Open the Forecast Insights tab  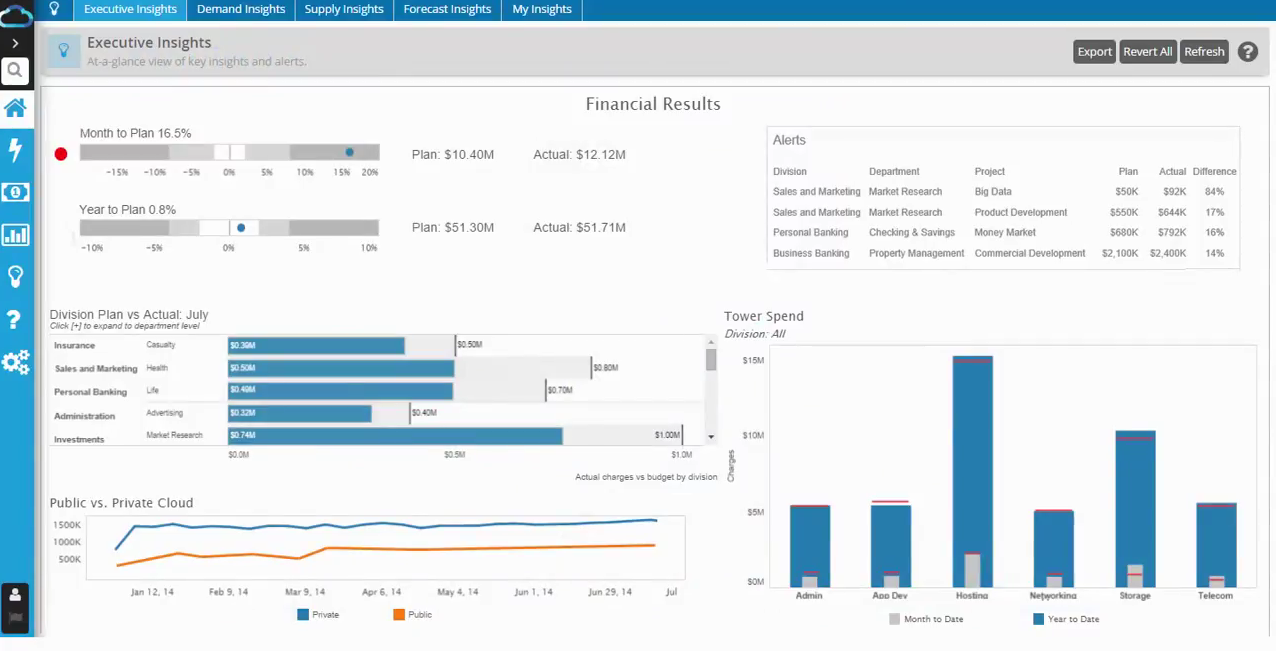click(447, 10)
